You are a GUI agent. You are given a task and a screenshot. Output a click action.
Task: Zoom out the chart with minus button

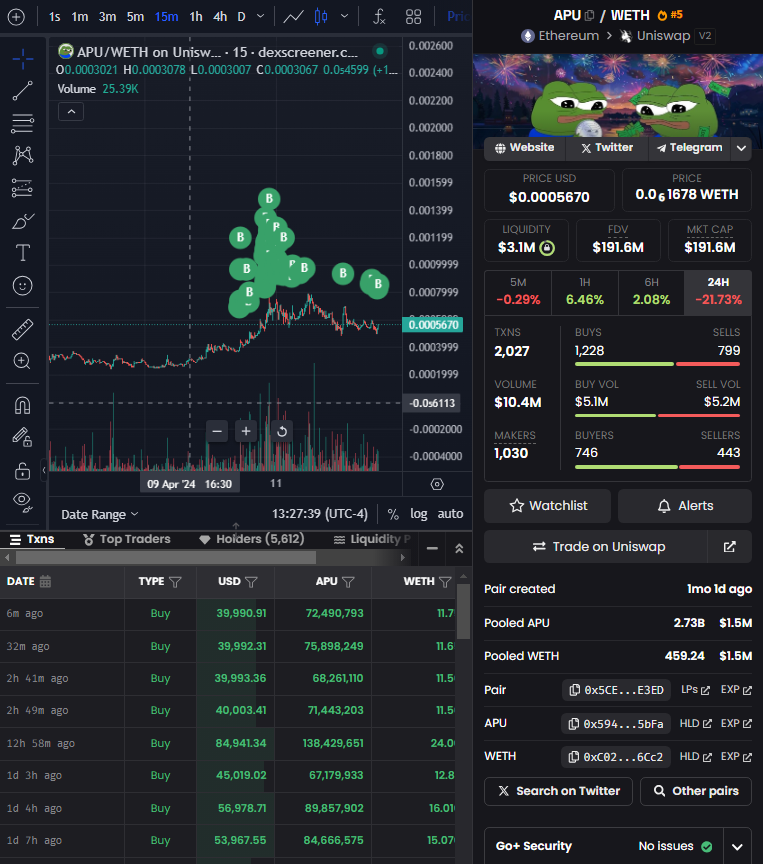[217, 431]
